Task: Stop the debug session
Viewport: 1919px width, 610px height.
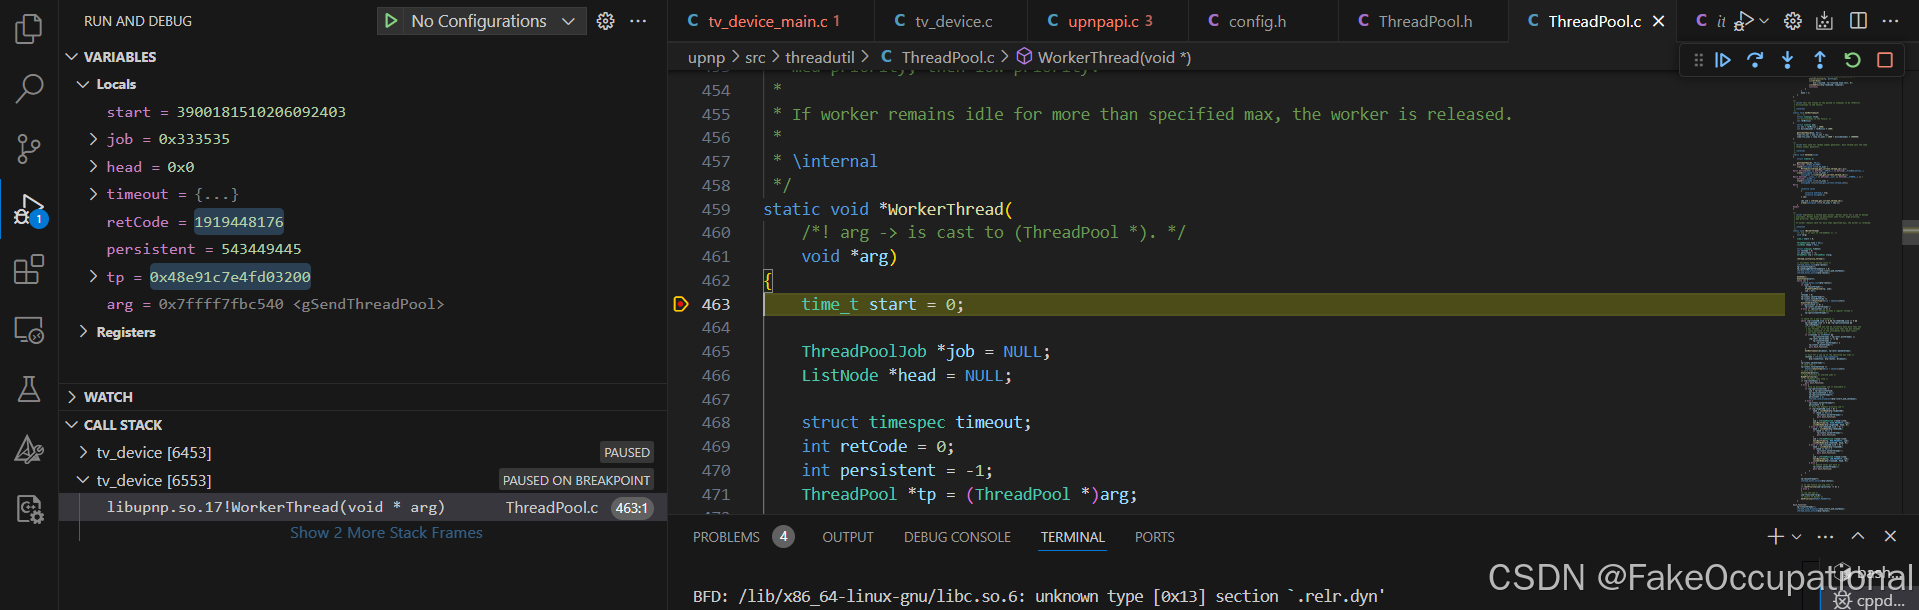Action: click(1885, 60)
